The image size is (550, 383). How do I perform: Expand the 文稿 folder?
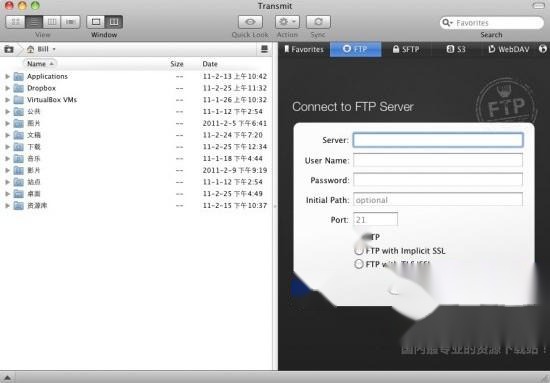pyautogui.click(x=7, y=135)
